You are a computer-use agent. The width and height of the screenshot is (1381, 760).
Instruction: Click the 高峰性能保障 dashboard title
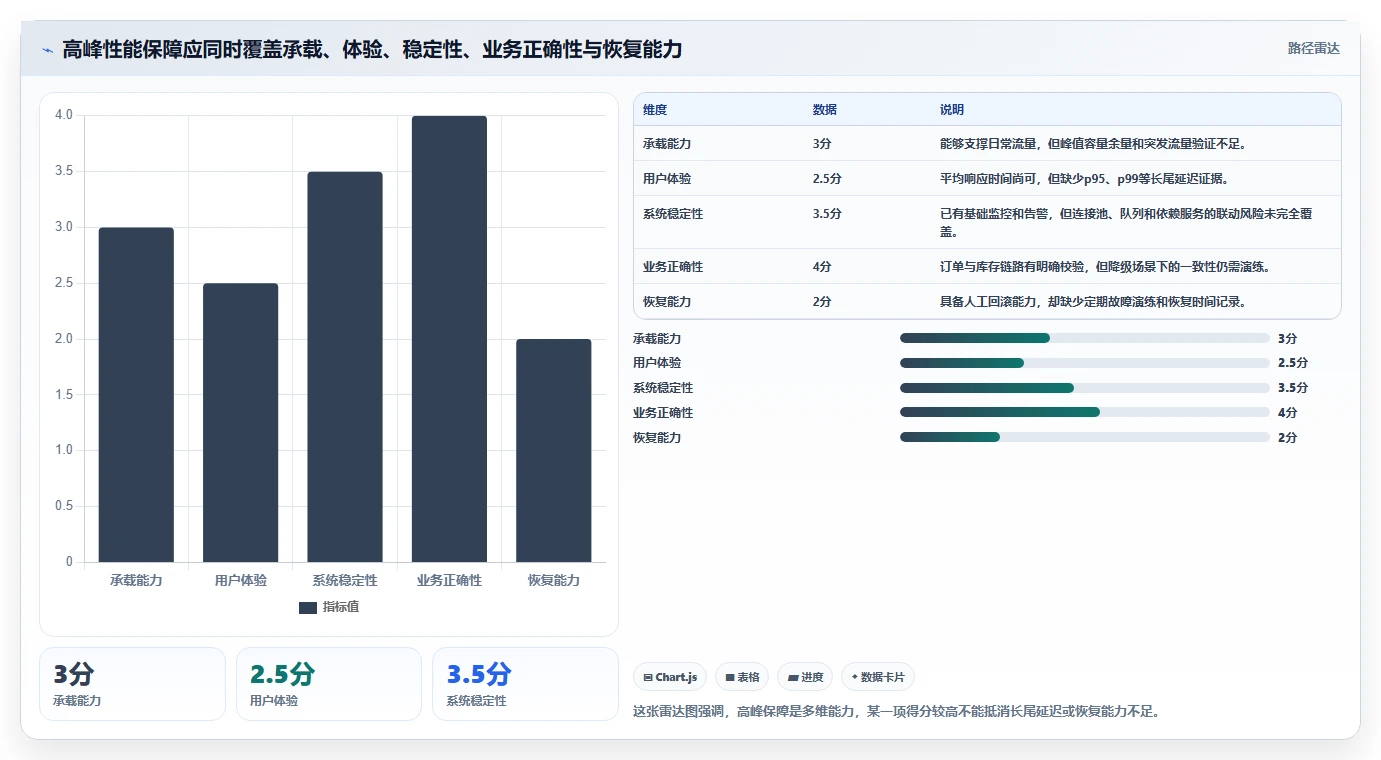372,49
